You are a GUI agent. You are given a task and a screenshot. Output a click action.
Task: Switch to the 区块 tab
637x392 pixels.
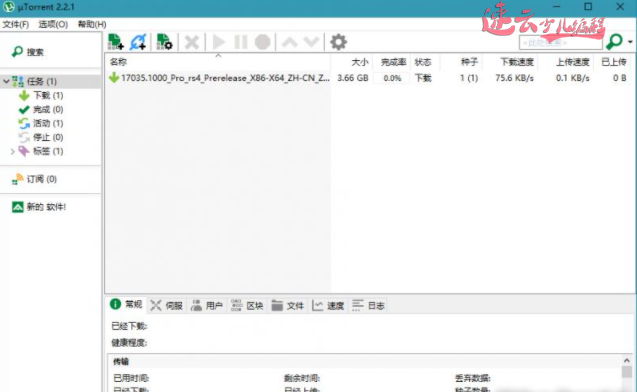click(x=247, y=305)
